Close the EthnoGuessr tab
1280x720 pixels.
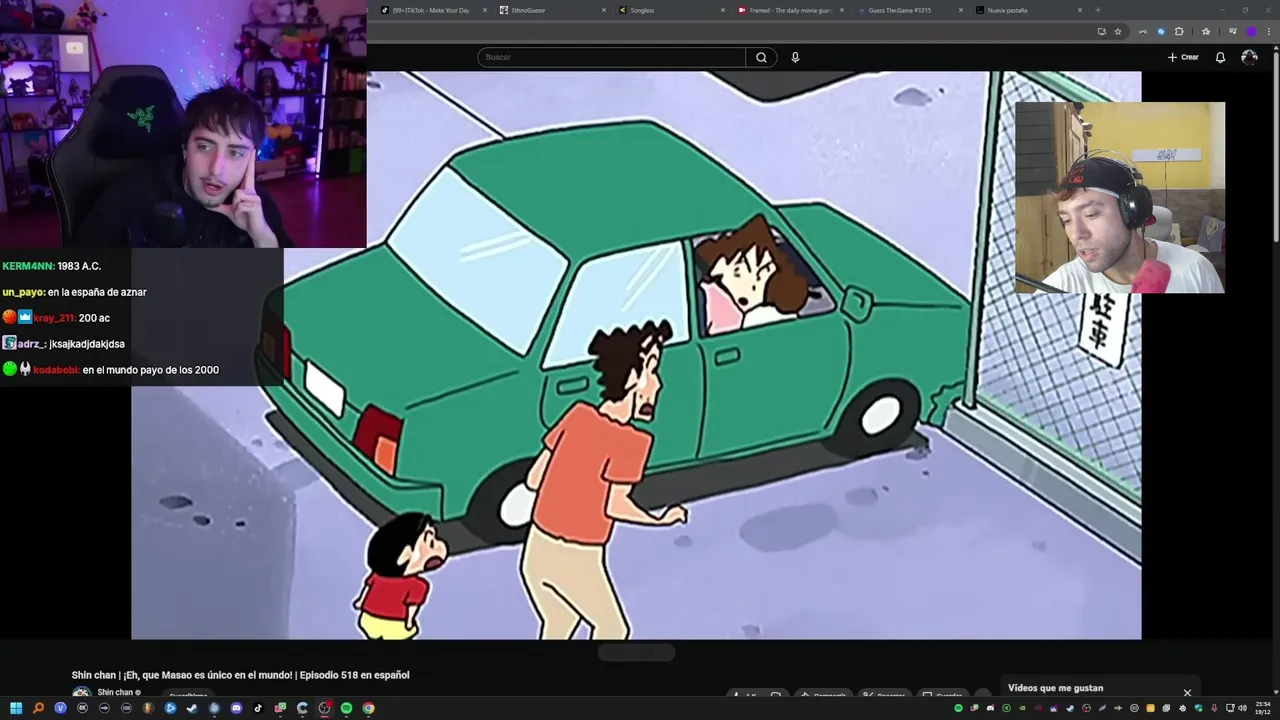coord(603,10)
